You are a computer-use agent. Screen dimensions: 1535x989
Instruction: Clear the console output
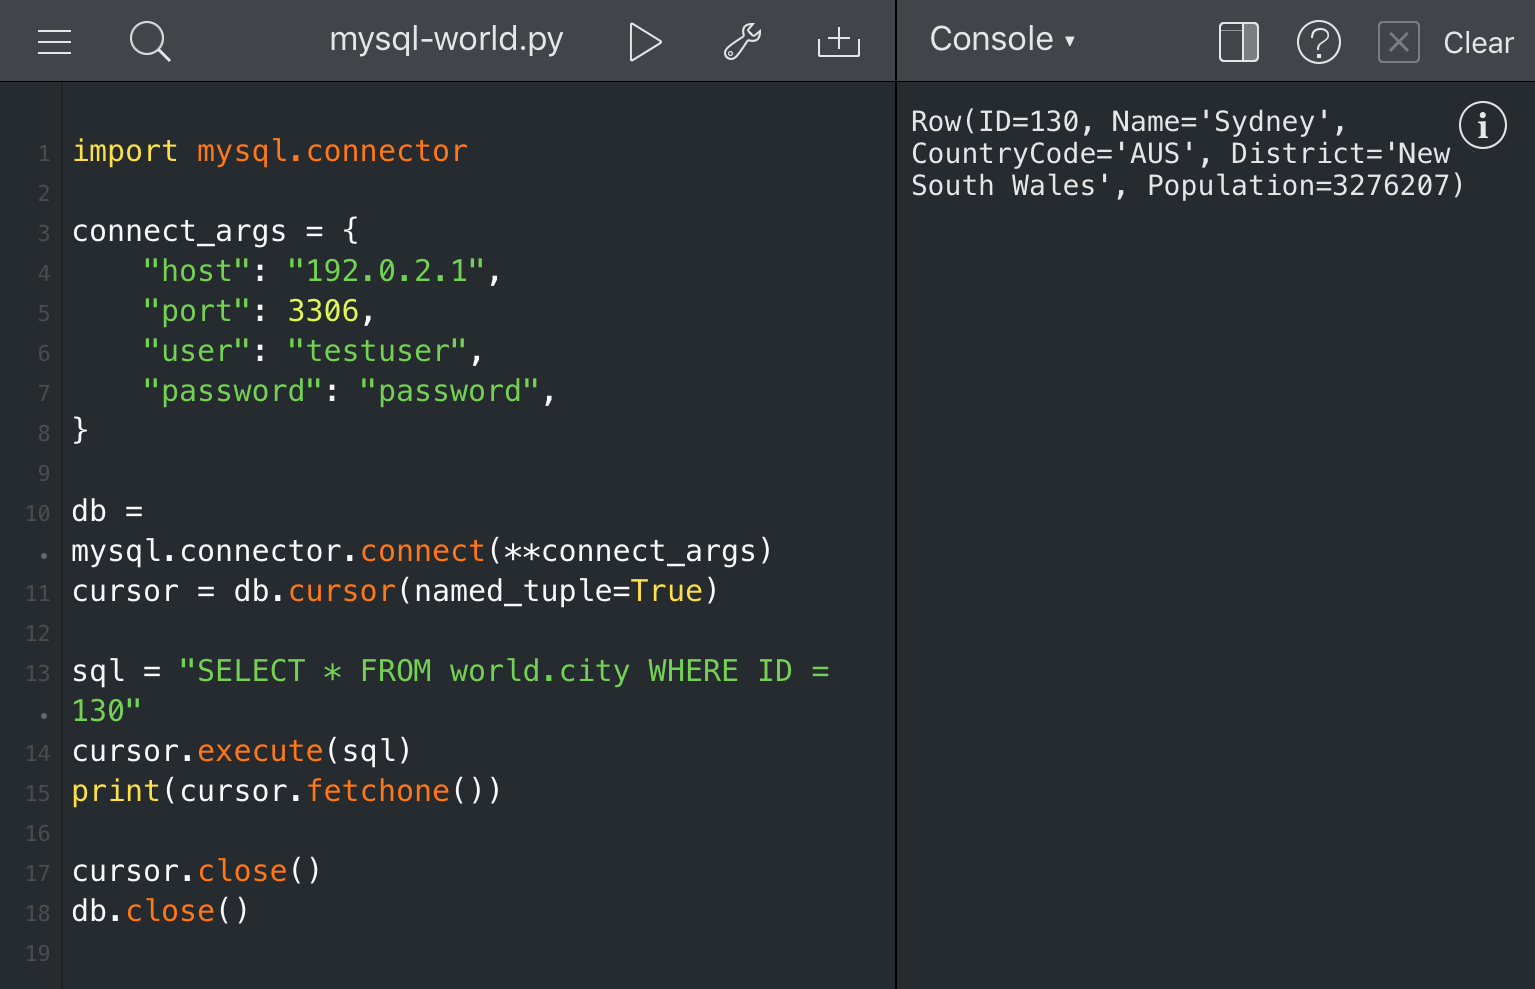[1479, 42]
